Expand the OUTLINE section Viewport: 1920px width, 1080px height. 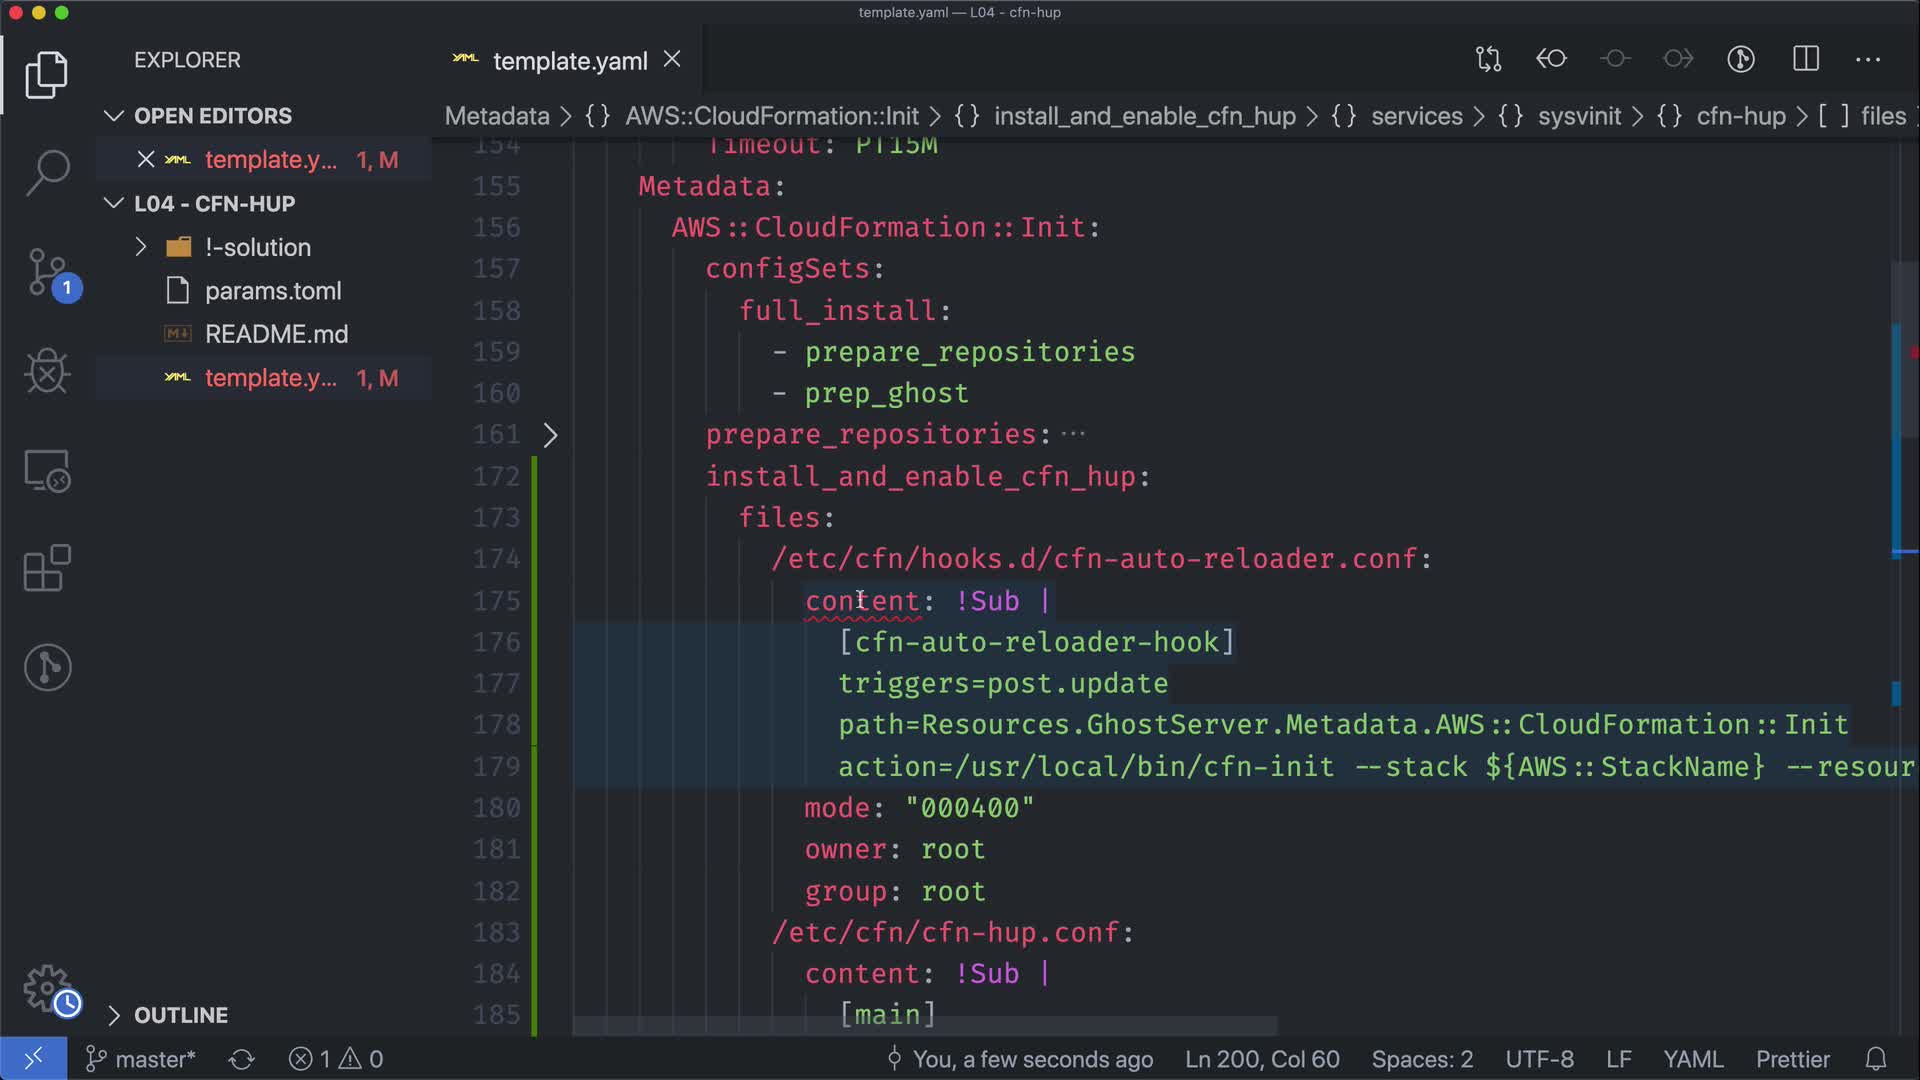[x=114, y=1015]
